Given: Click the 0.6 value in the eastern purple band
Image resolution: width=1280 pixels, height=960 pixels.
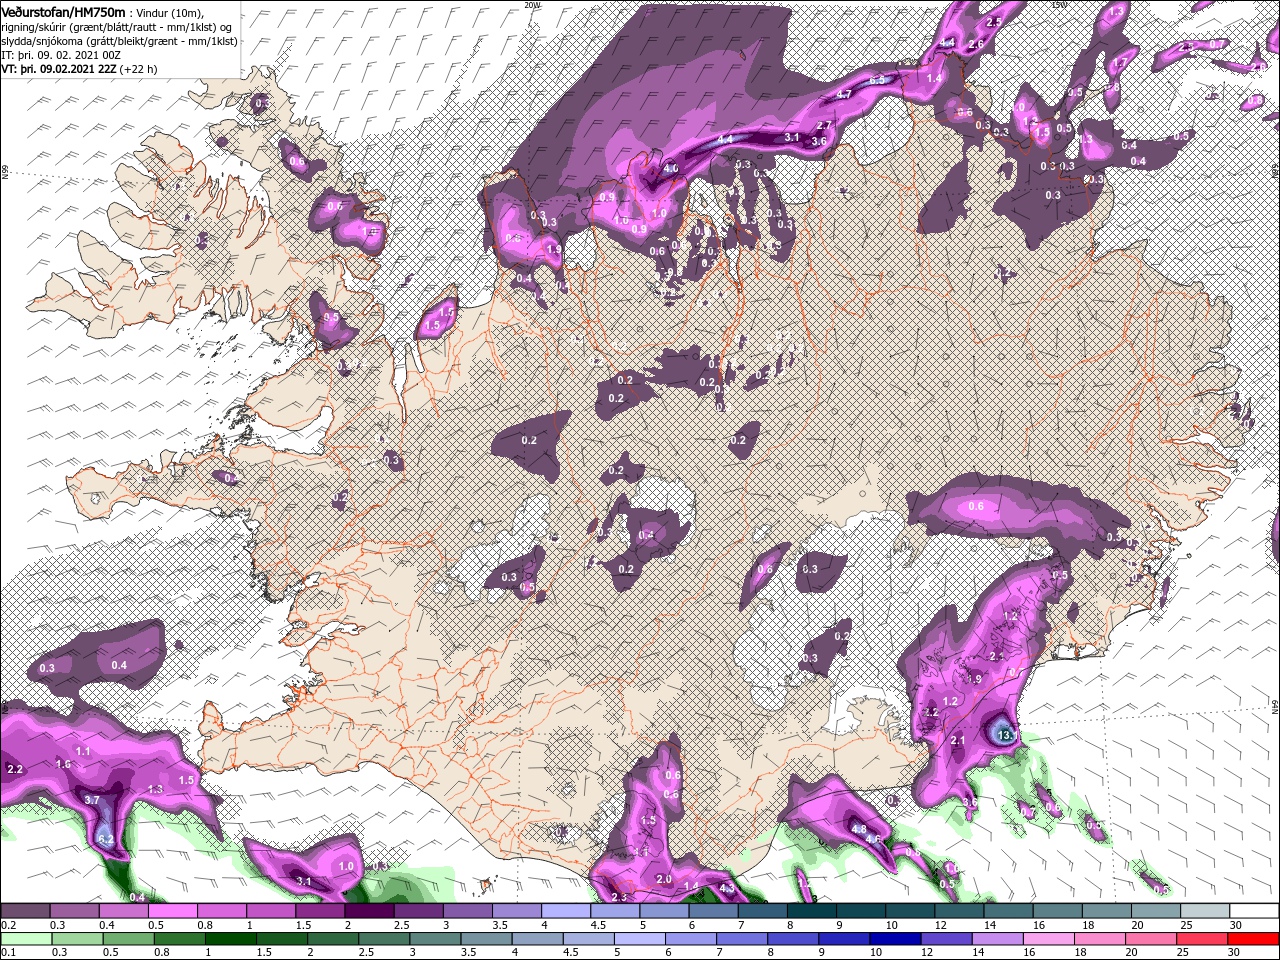Looking at the screenshot, I should point(977,506).
